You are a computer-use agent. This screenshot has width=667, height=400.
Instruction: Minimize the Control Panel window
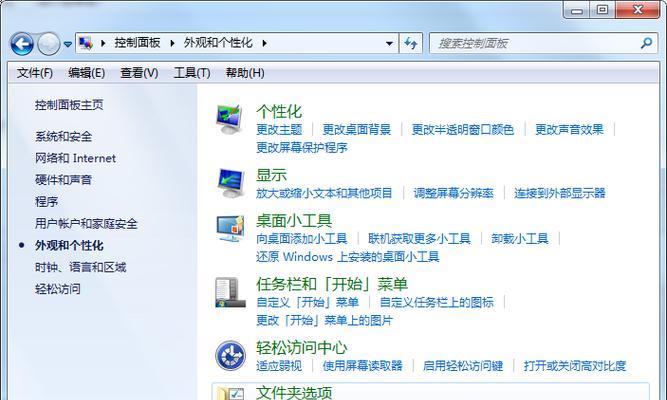(x=577, y=10)
